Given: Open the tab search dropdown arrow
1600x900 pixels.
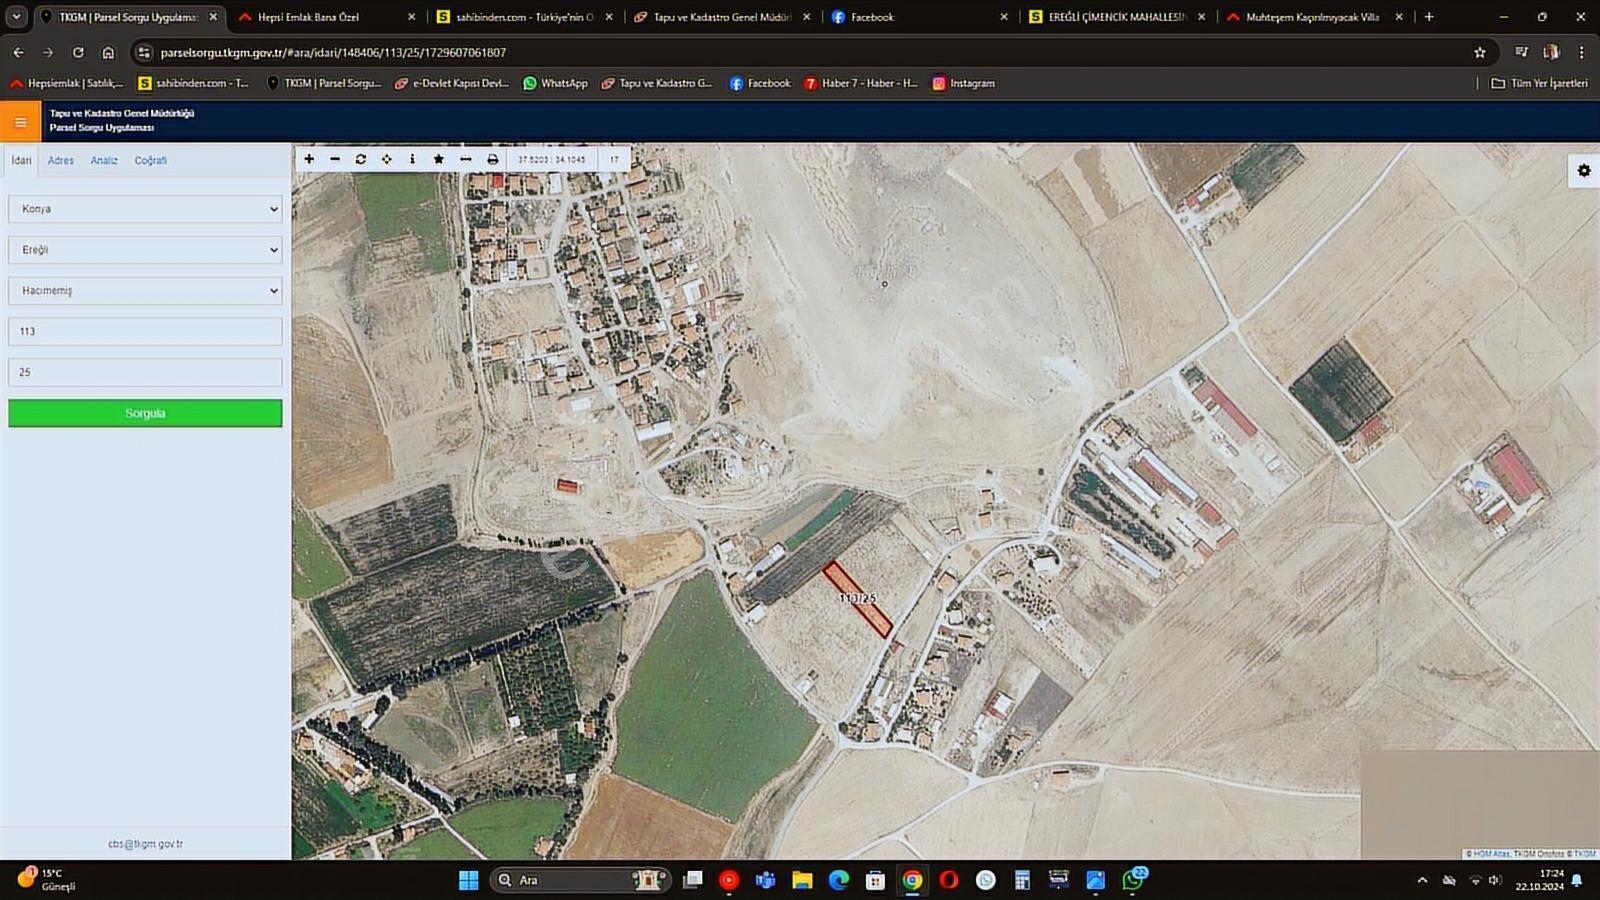Looking at the screenshot, I should [x=17, y=17].
